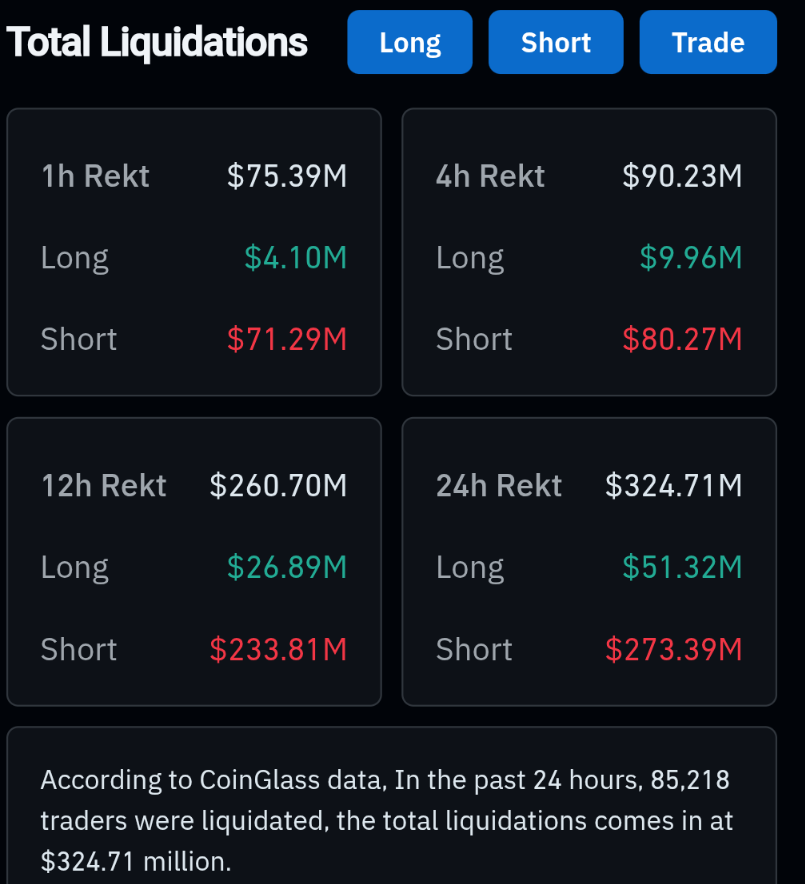Click the $75.39M 1h total value
The height and width of the screenshot is (884, 805).
point(287,177)
